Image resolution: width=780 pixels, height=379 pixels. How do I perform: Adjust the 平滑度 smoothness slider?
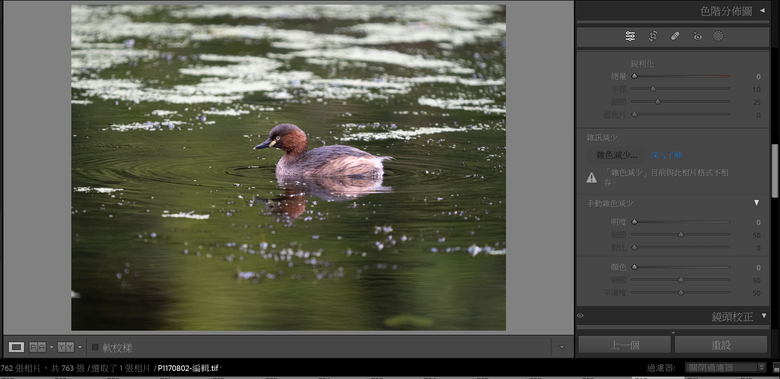[x=681, y=292]
